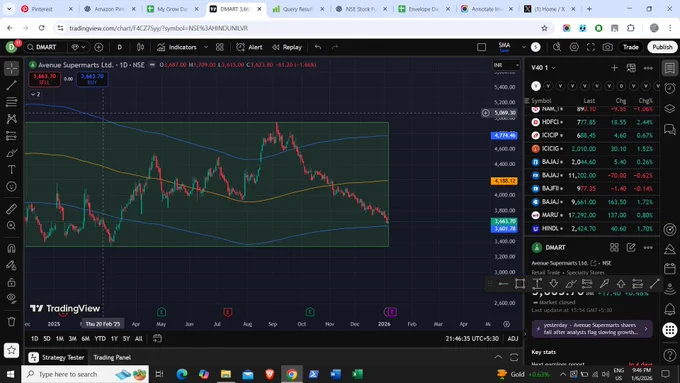This screenshot has height=383, width=680.
Task: Read the Avenue Supermarts news headline
Action: coord(592,329)
